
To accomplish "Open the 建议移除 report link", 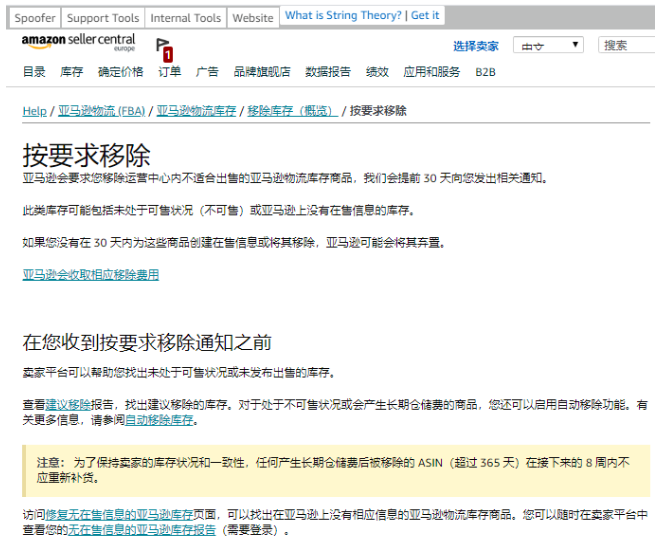I will tap(68, 405).
